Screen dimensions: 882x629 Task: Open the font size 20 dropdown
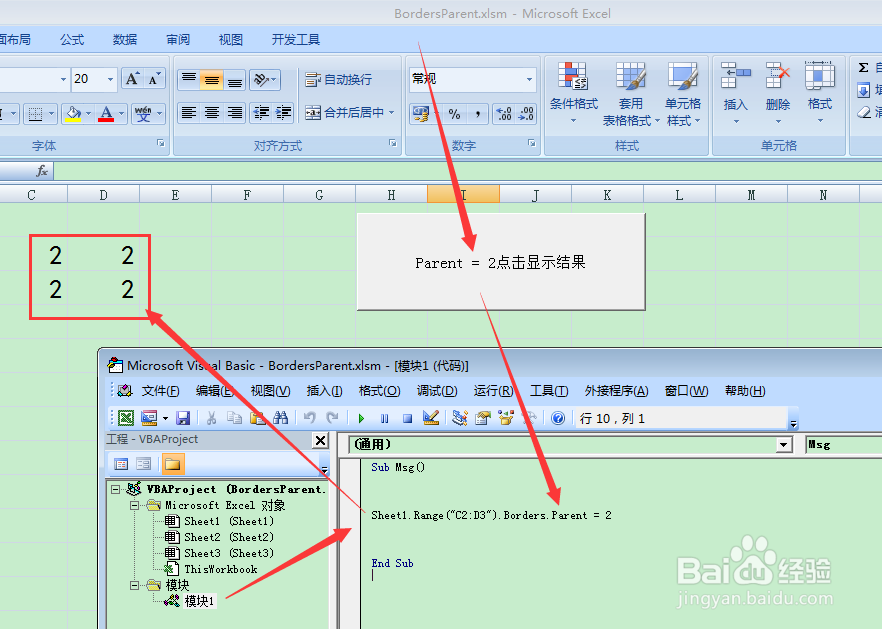click(110, 79)
